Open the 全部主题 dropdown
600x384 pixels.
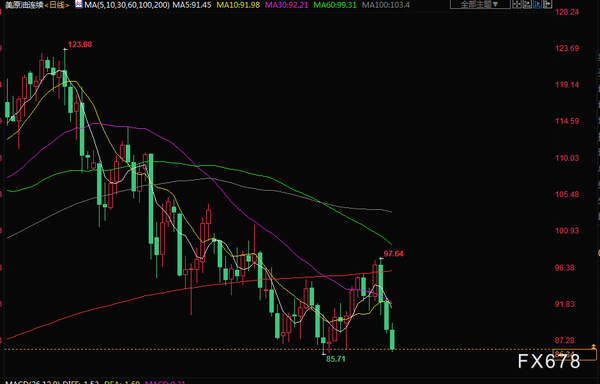(x=480, y=4)
